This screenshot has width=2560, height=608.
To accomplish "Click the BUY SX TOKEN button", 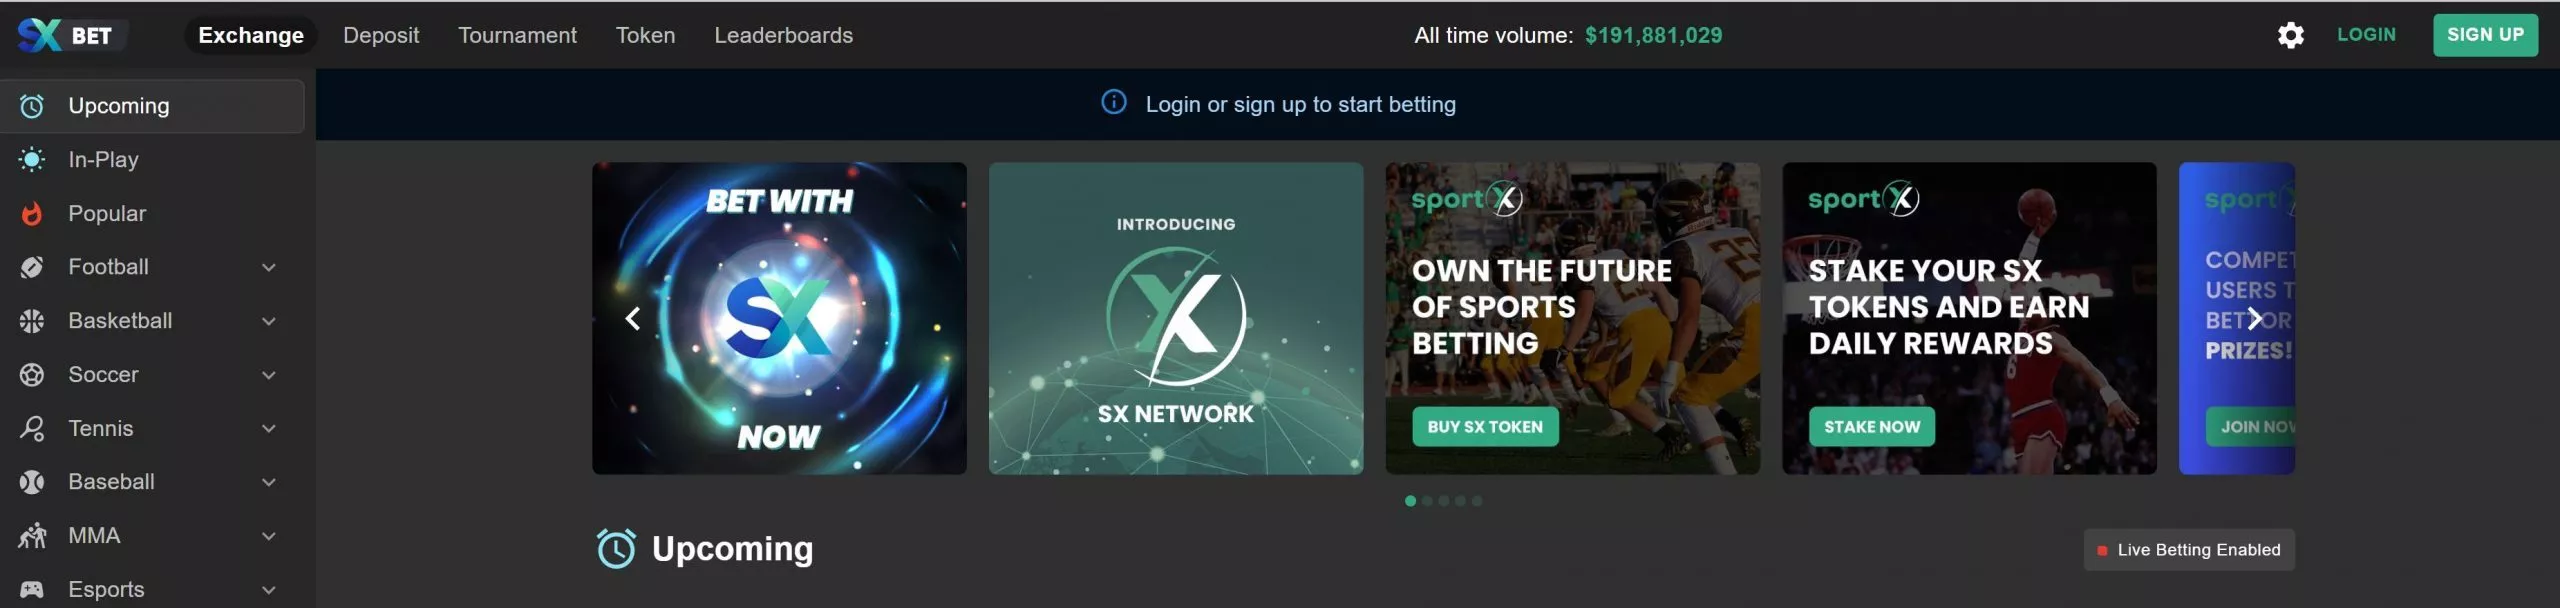I will pos(1485,427).
